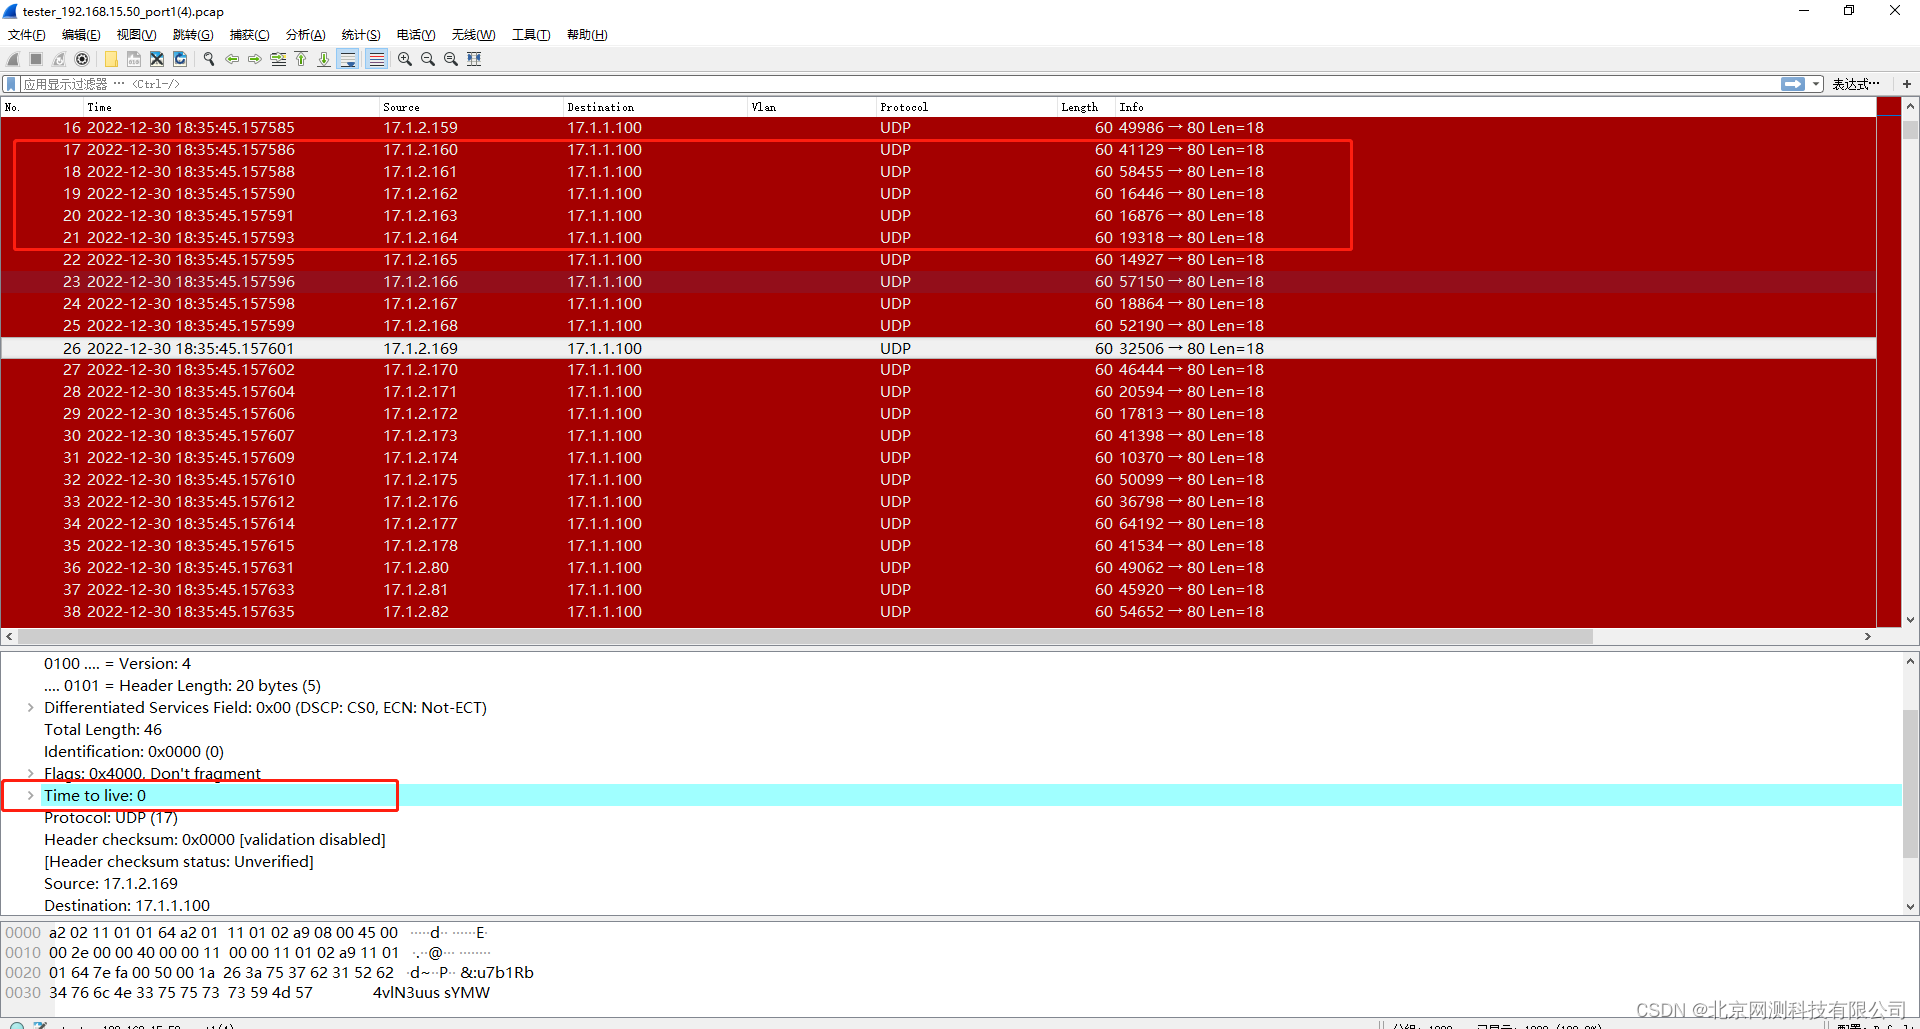Click the packet list scroll-down arrow

(x=1910, y=620)
